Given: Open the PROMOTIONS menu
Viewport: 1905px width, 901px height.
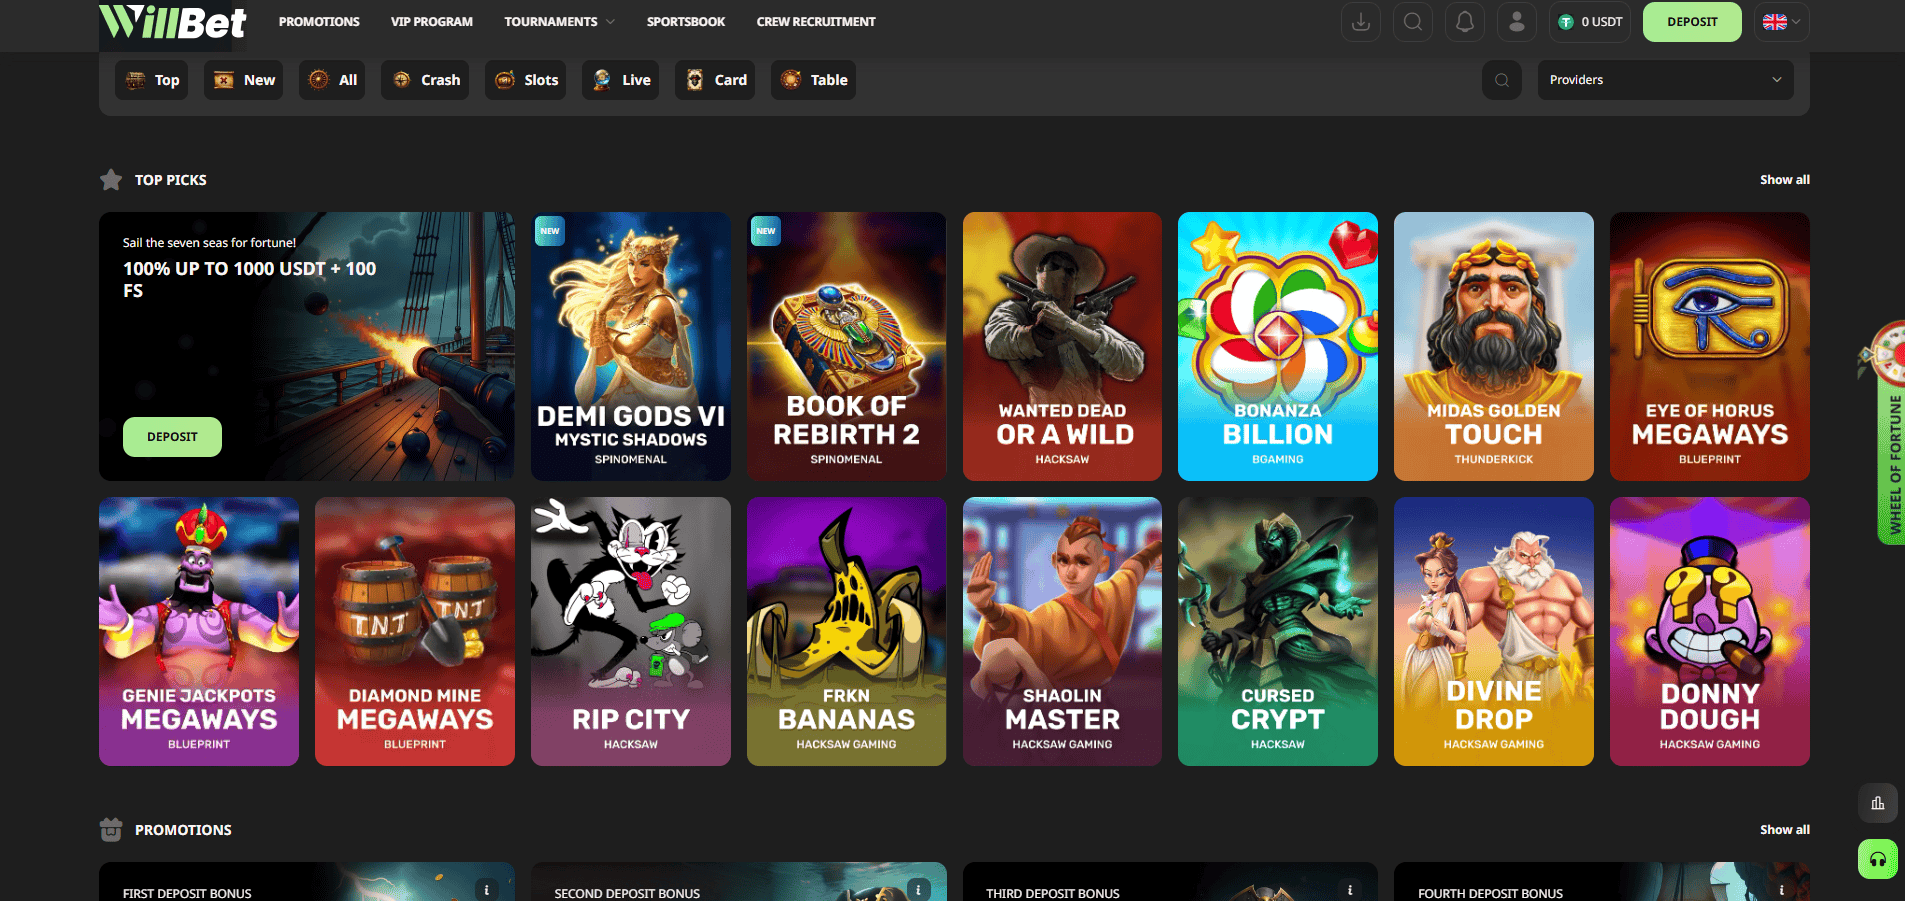Looking at the screenshot, I should (x=319, y=21).
